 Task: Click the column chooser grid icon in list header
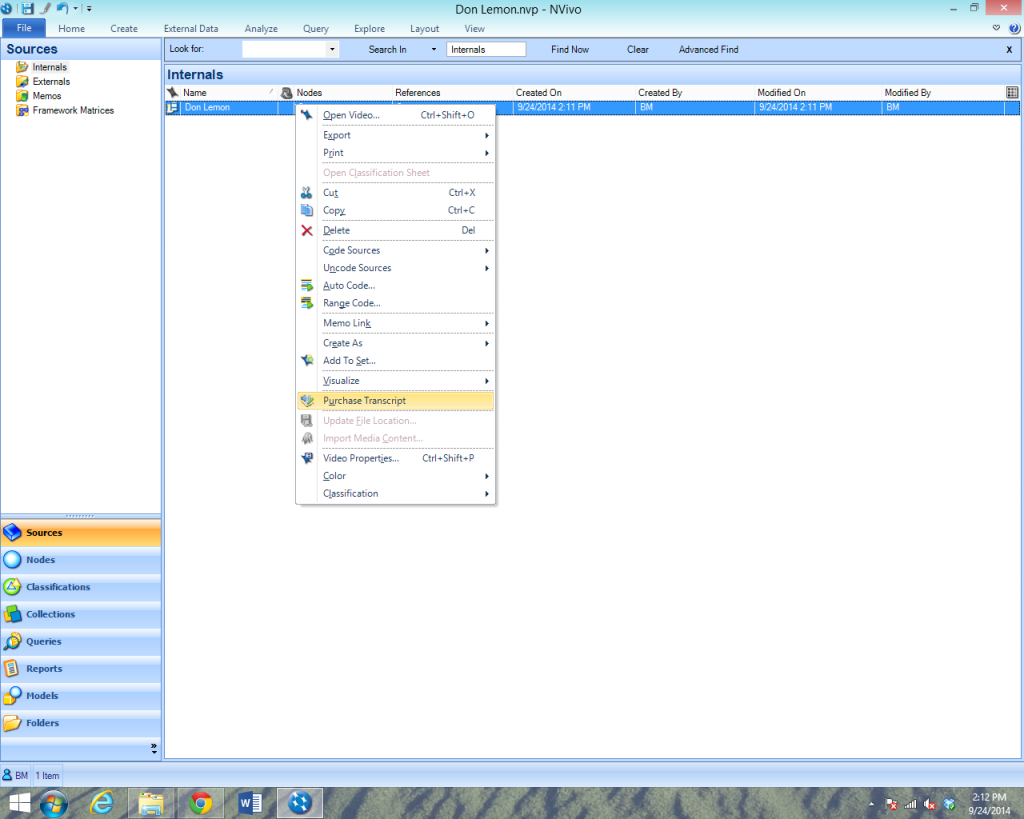pyautogui.click(x=1012, y=93)
